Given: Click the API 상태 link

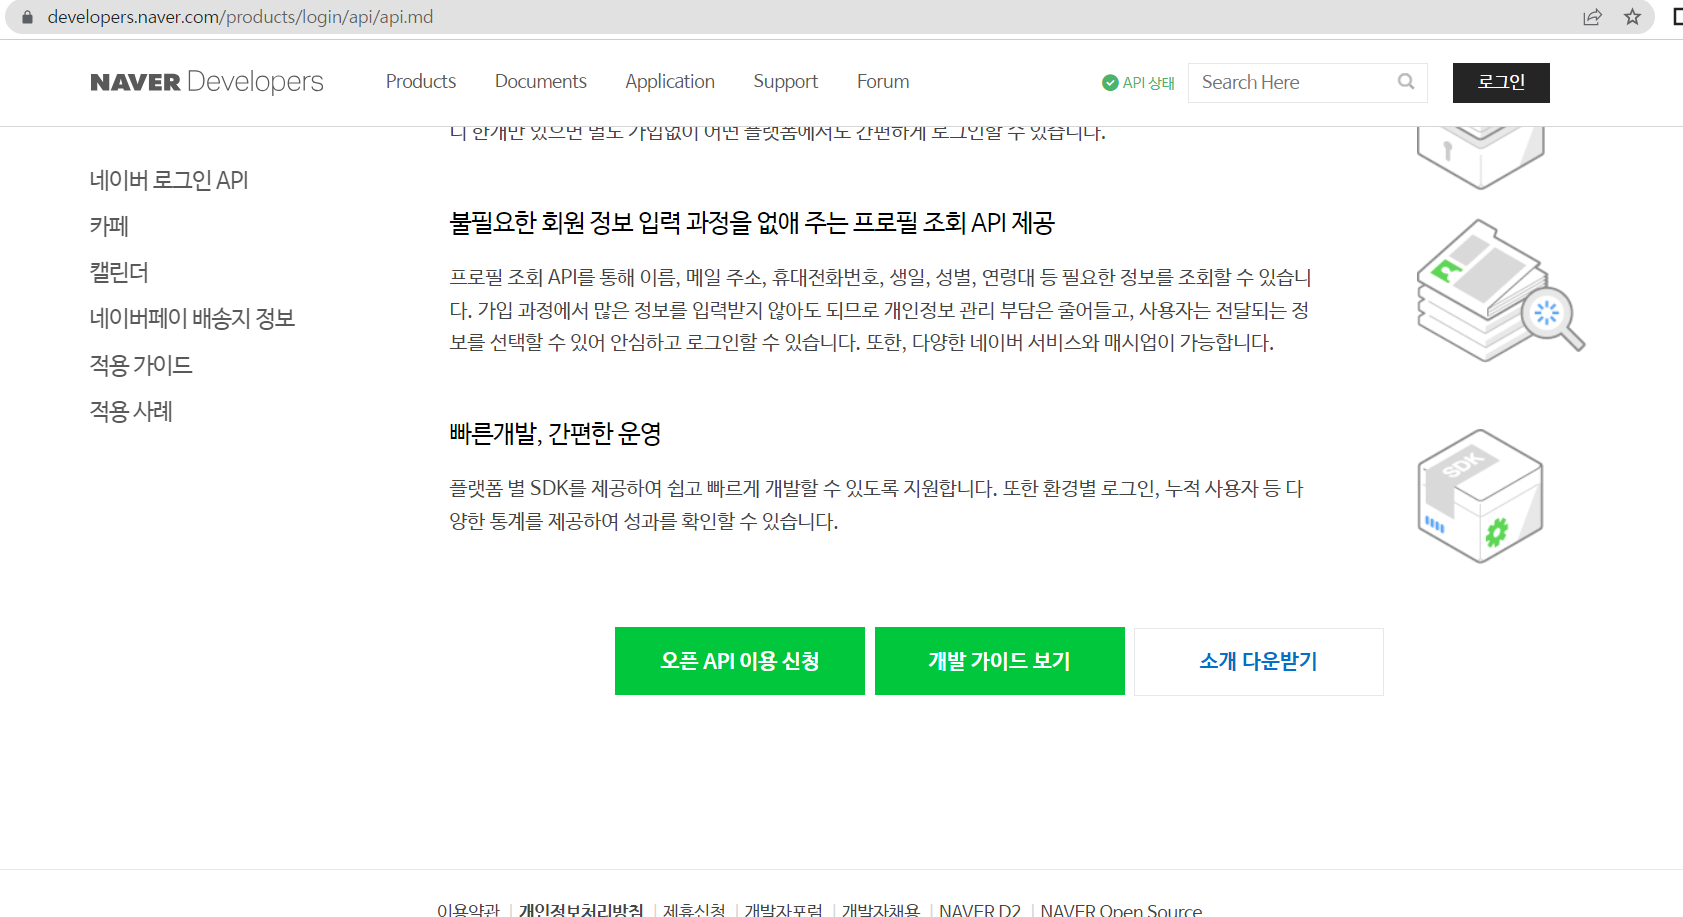Looking at the screenshot, I should (1138, 83).
